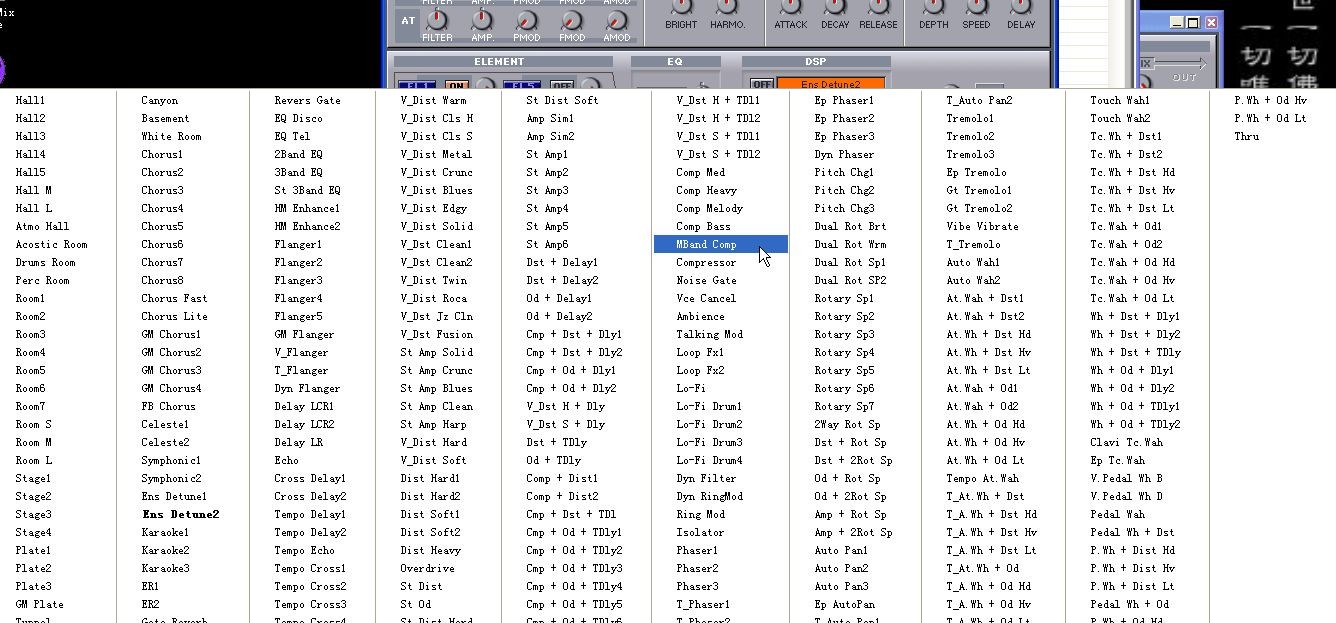Click the DEPTH knob

click(x=934, y=6)
